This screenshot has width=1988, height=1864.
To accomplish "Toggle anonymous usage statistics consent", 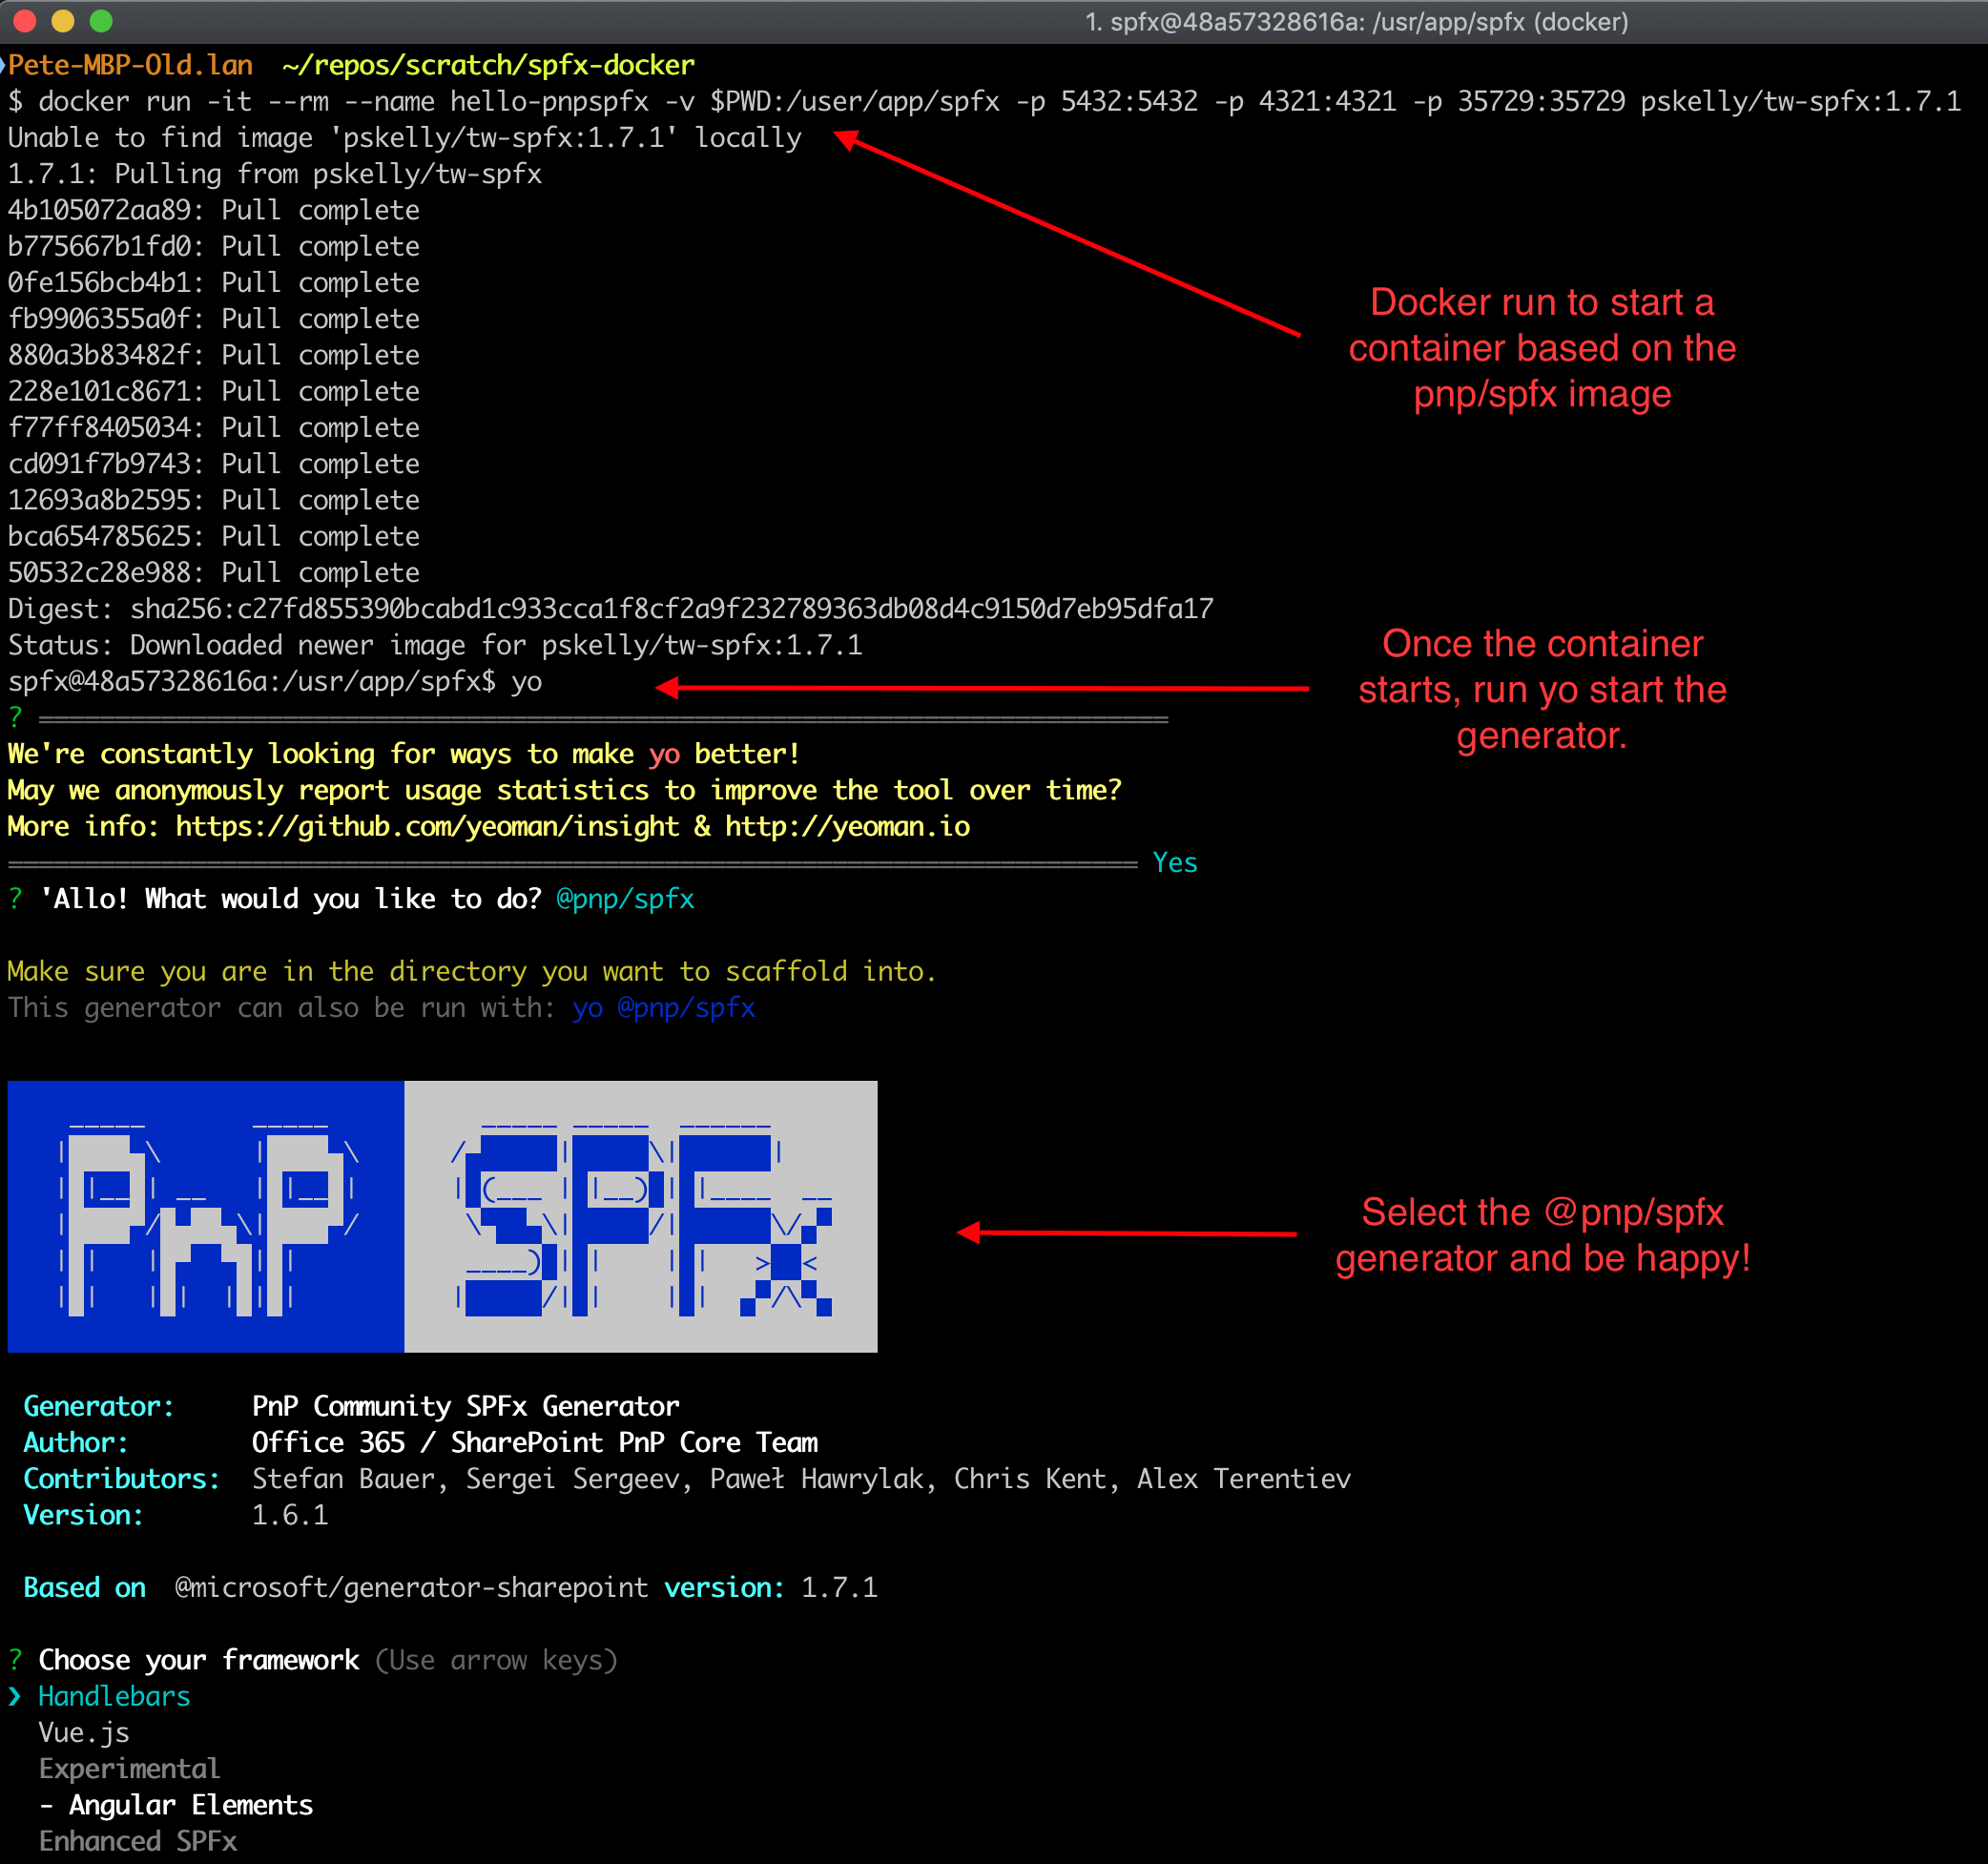I will coord(1158,860).
